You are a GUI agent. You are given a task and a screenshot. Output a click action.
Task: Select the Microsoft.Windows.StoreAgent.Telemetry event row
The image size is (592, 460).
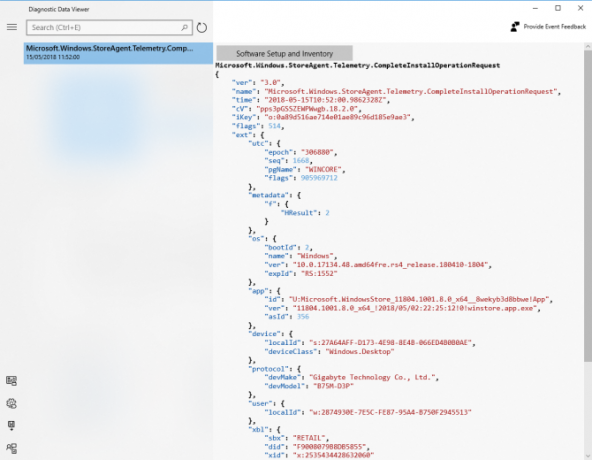click(x=118, y=53)
